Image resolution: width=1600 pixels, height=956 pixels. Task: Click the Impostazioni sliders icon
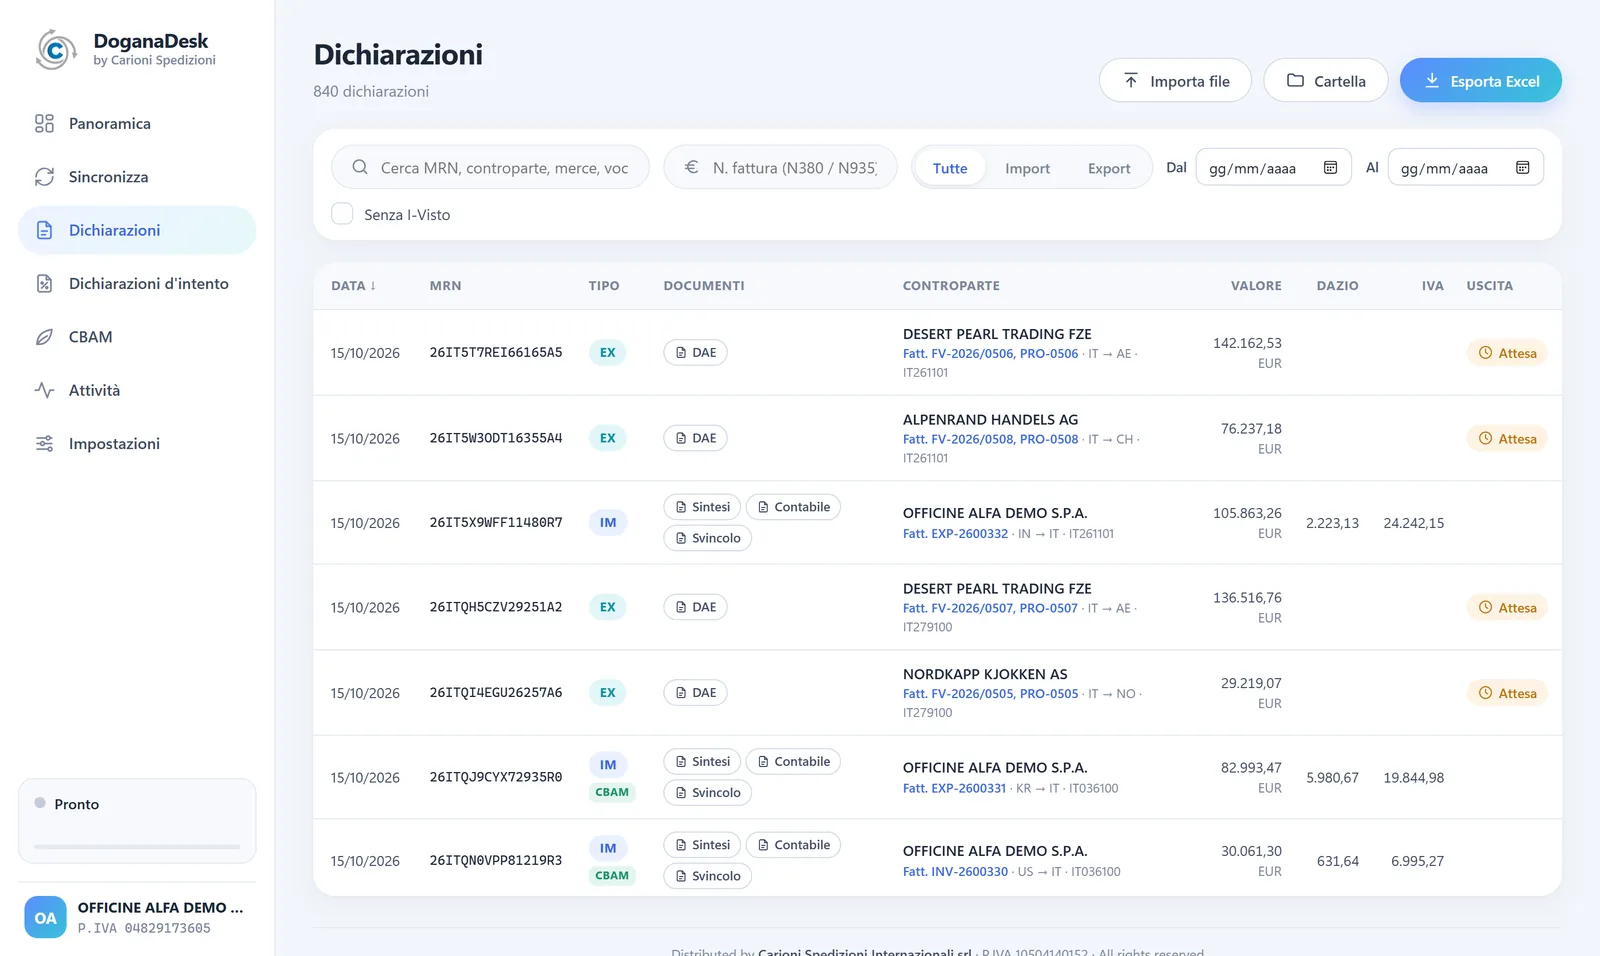click(44, 444)
